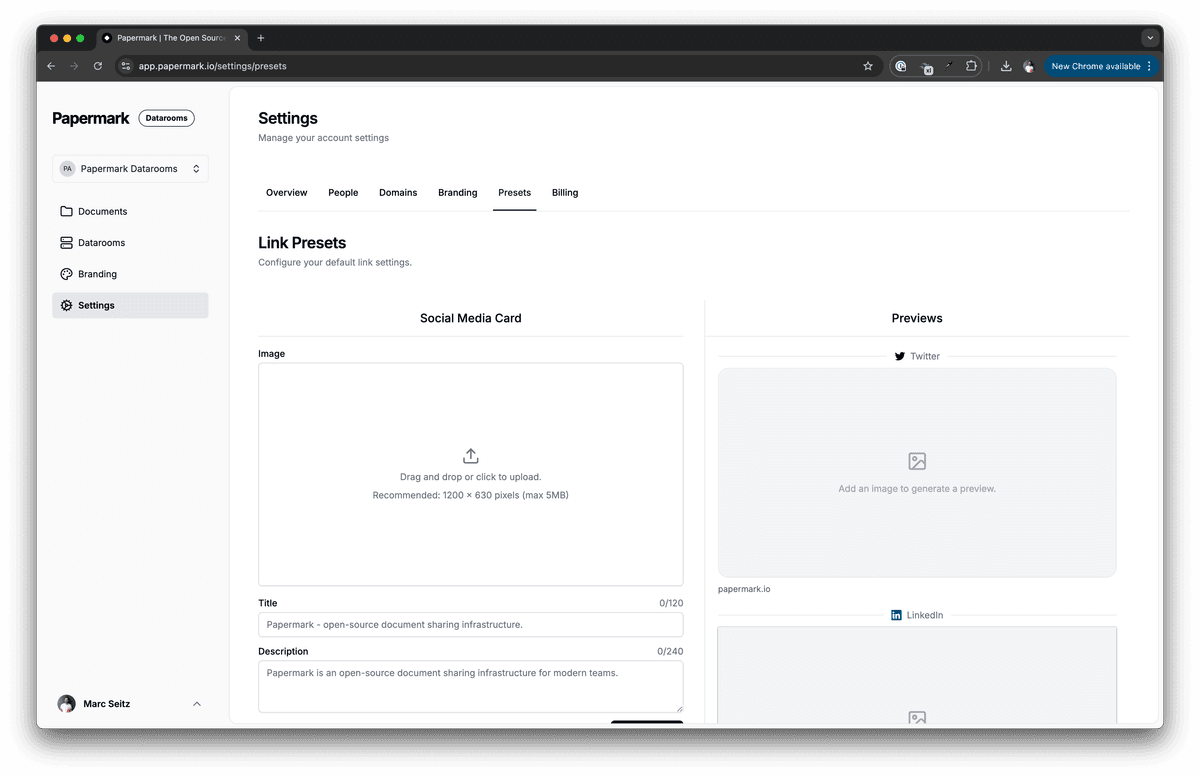
Task: Click the LinkedIn logo icon in Previews
Action: pos(896,615)
